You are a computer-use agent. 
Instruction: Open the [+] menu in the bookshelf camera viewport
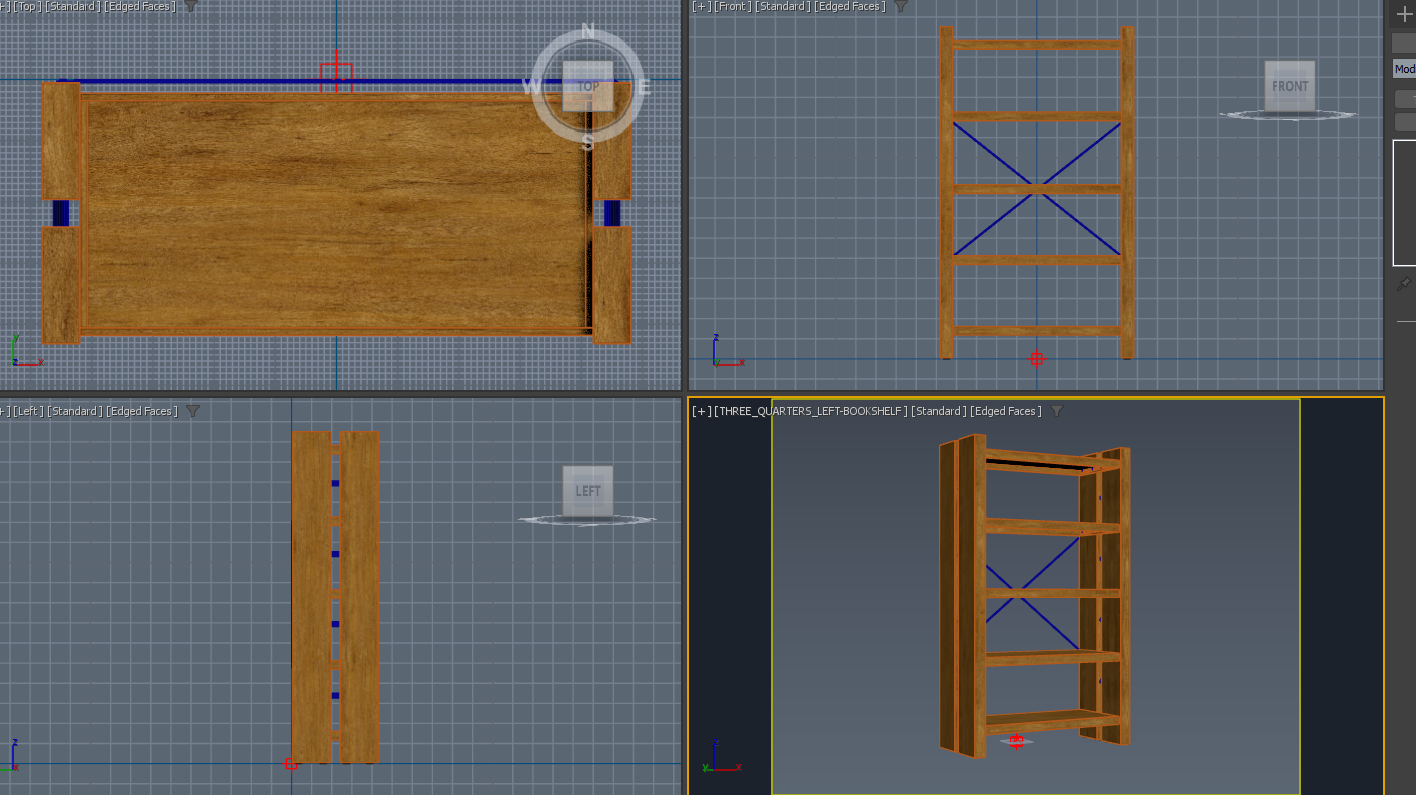pos(702,411)
